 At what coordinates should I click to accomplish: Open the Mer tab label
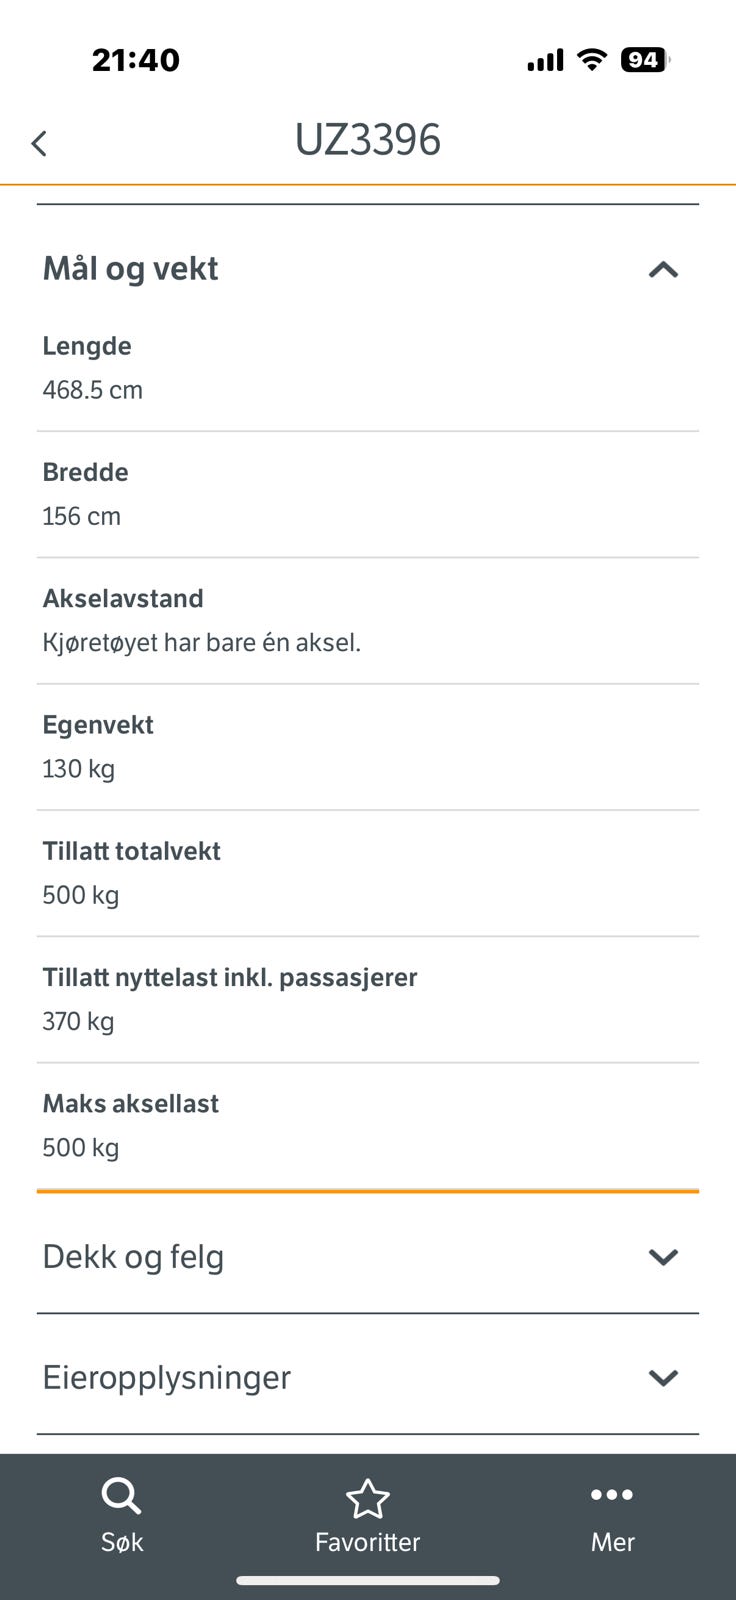612,1542
